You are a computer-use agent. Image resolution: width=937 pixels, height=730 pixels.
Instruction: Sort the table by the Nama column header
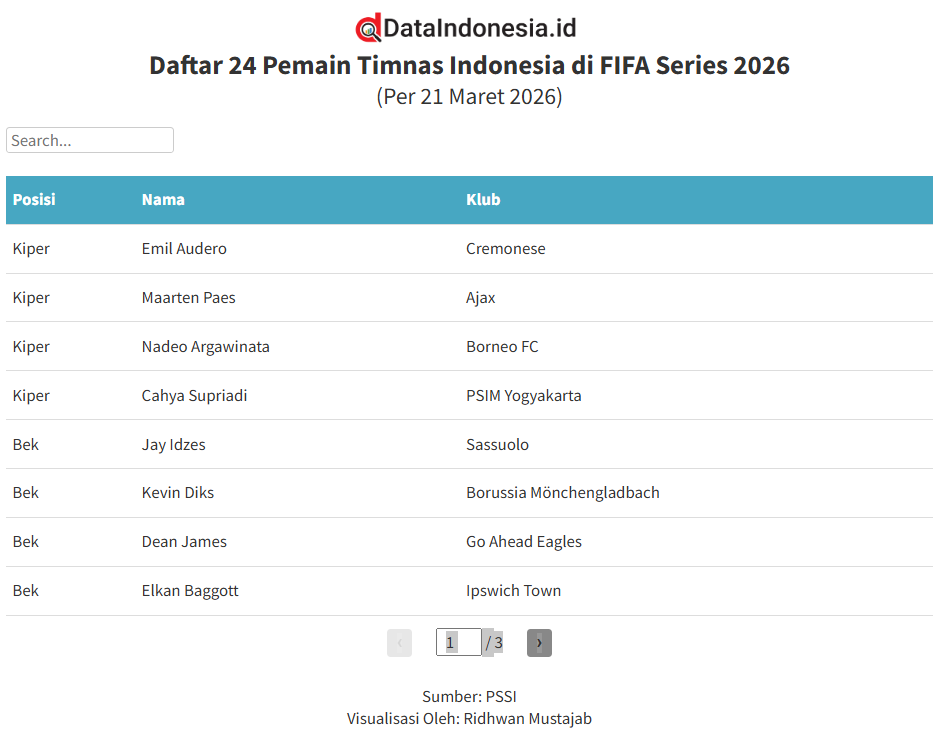click(163, 199)
